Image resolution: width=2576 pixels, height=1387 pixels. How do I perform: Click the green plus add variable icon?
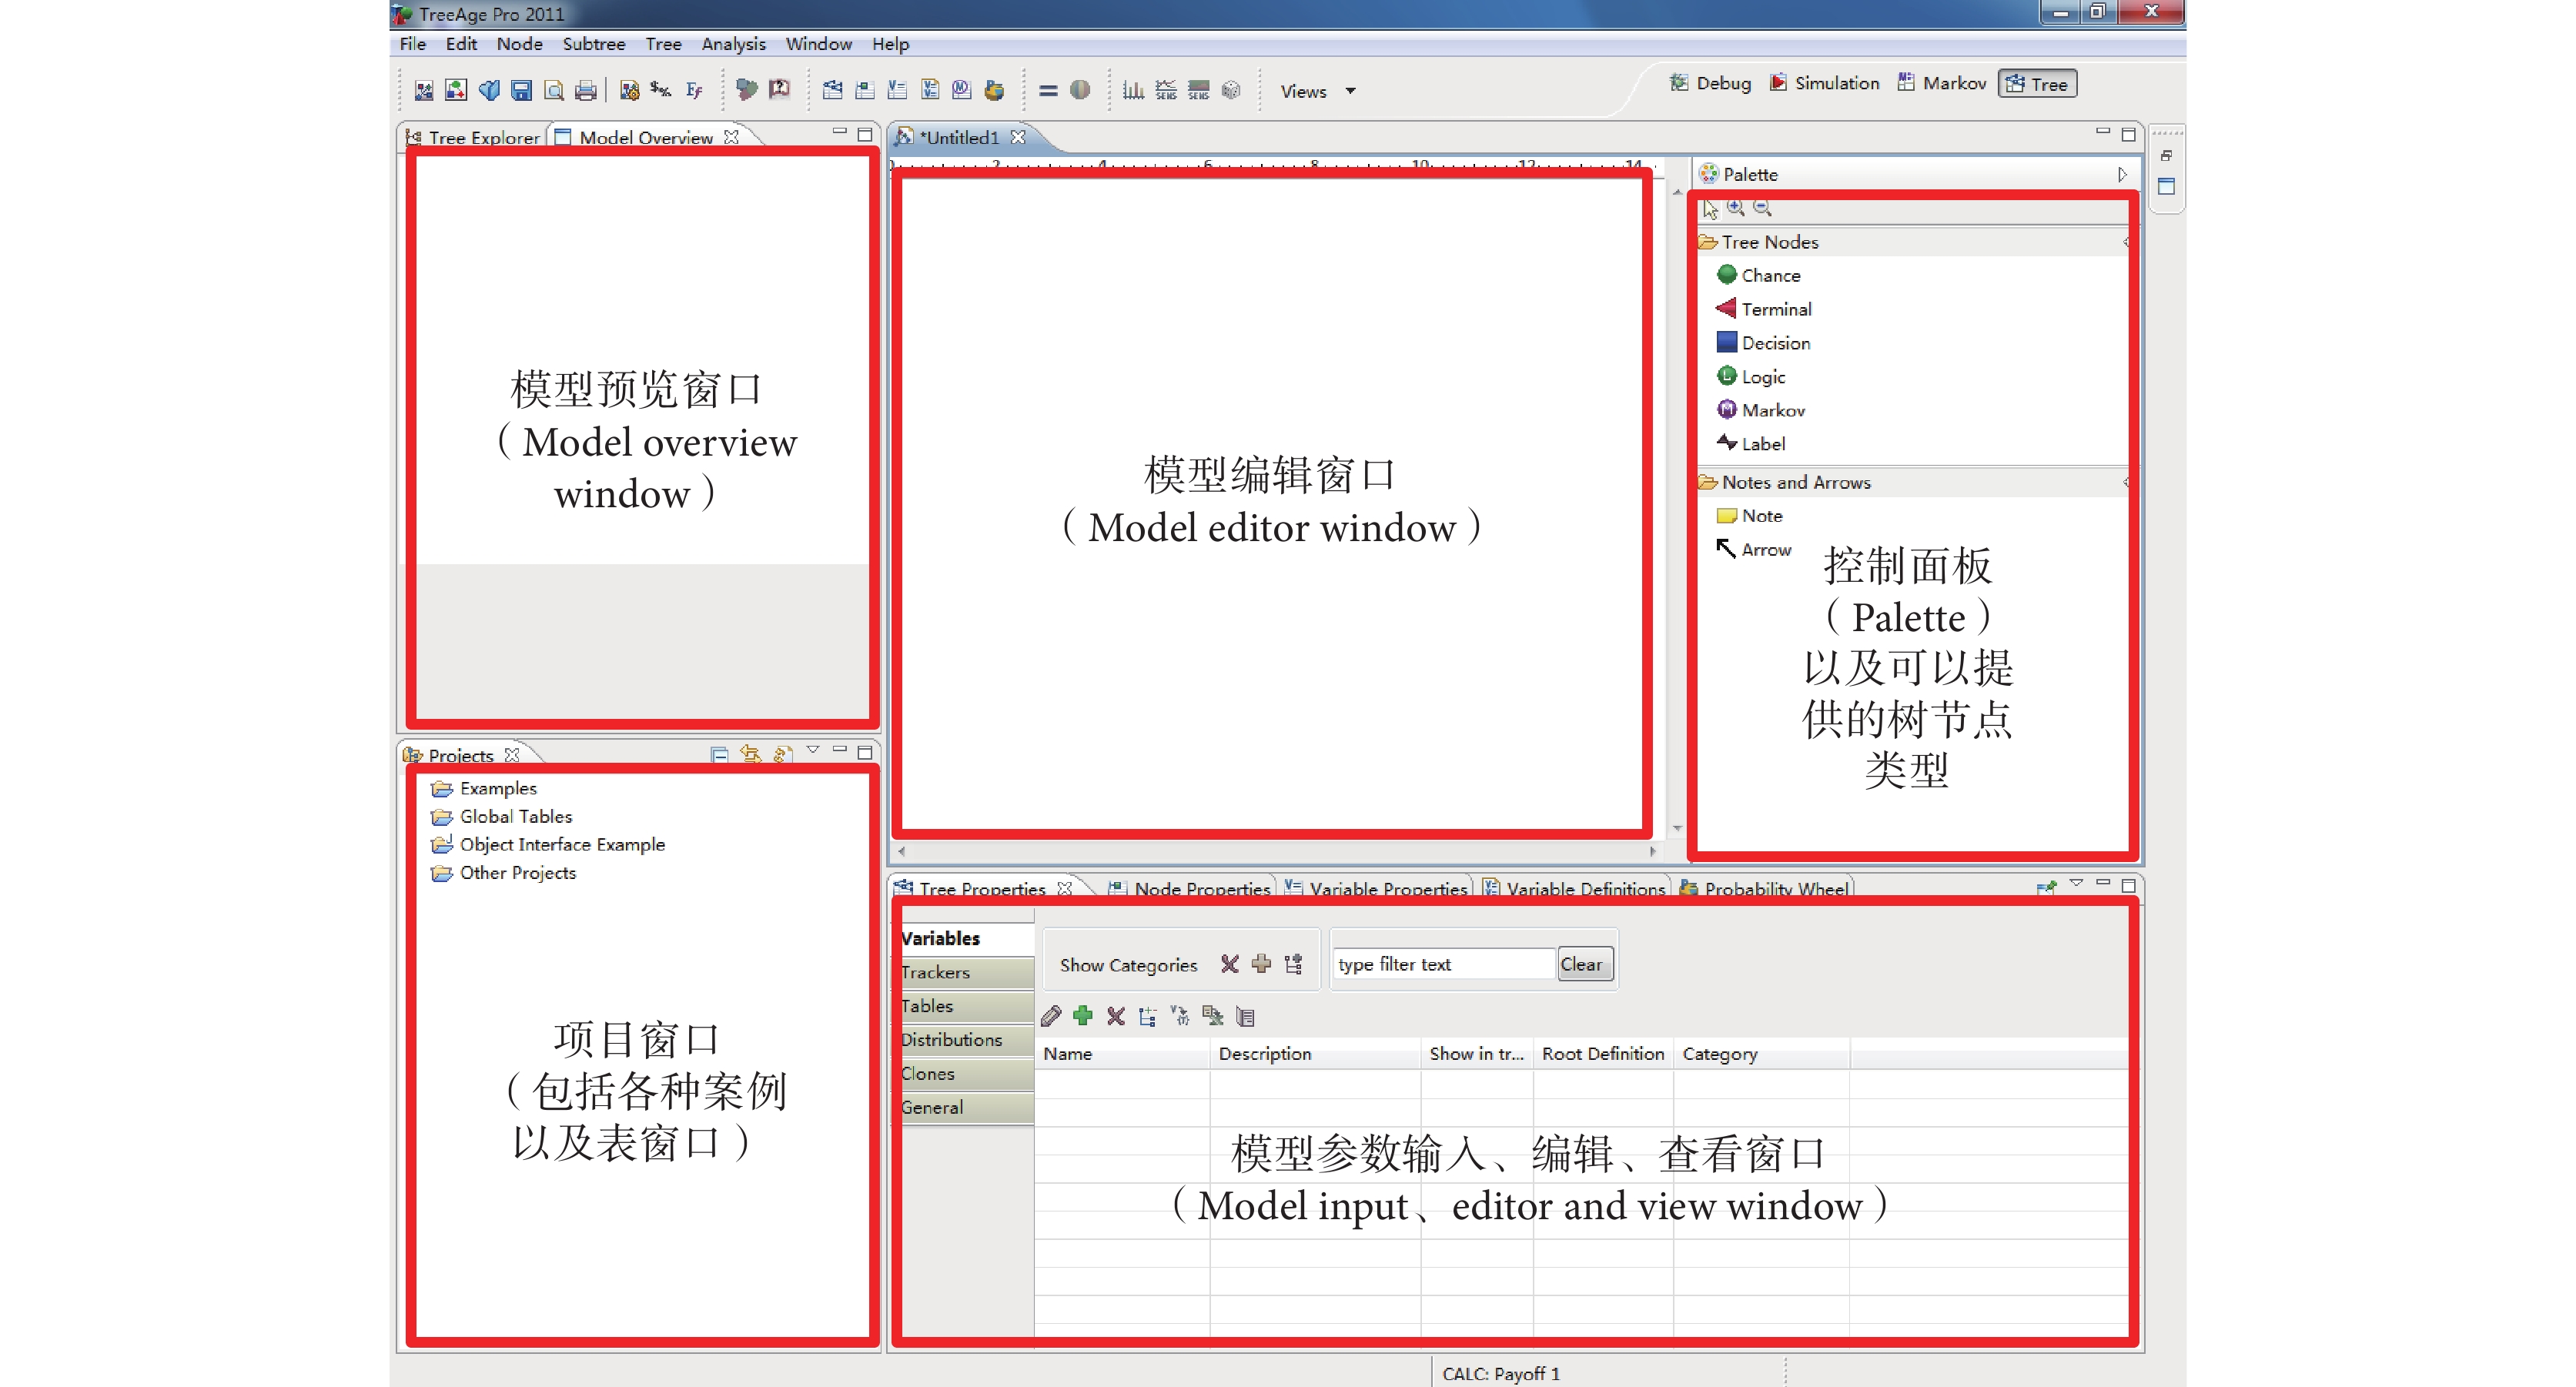tap(1083, 1016)
